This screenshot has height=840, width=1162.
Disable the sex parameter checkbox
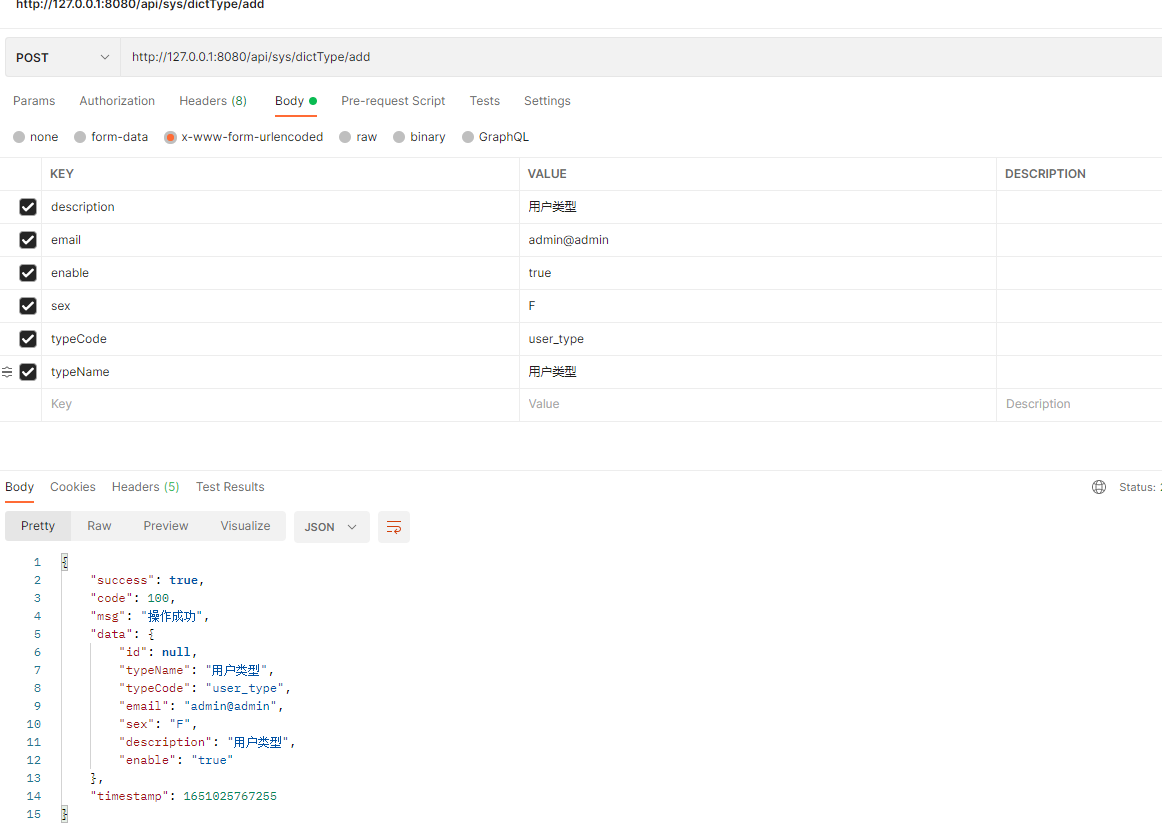point(28,306)
